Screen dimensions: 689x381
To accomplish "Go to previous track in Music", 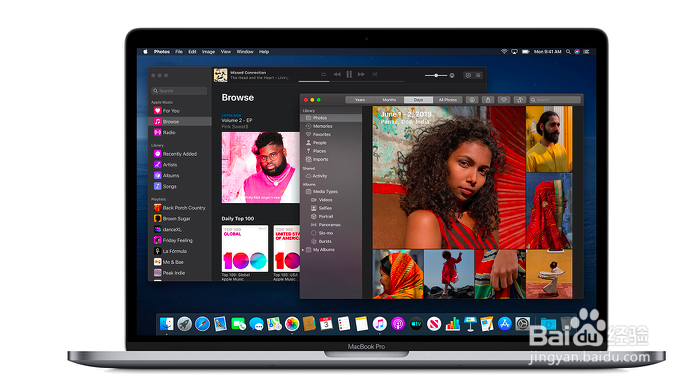I will pyautogui.click(x=337, y=74).
